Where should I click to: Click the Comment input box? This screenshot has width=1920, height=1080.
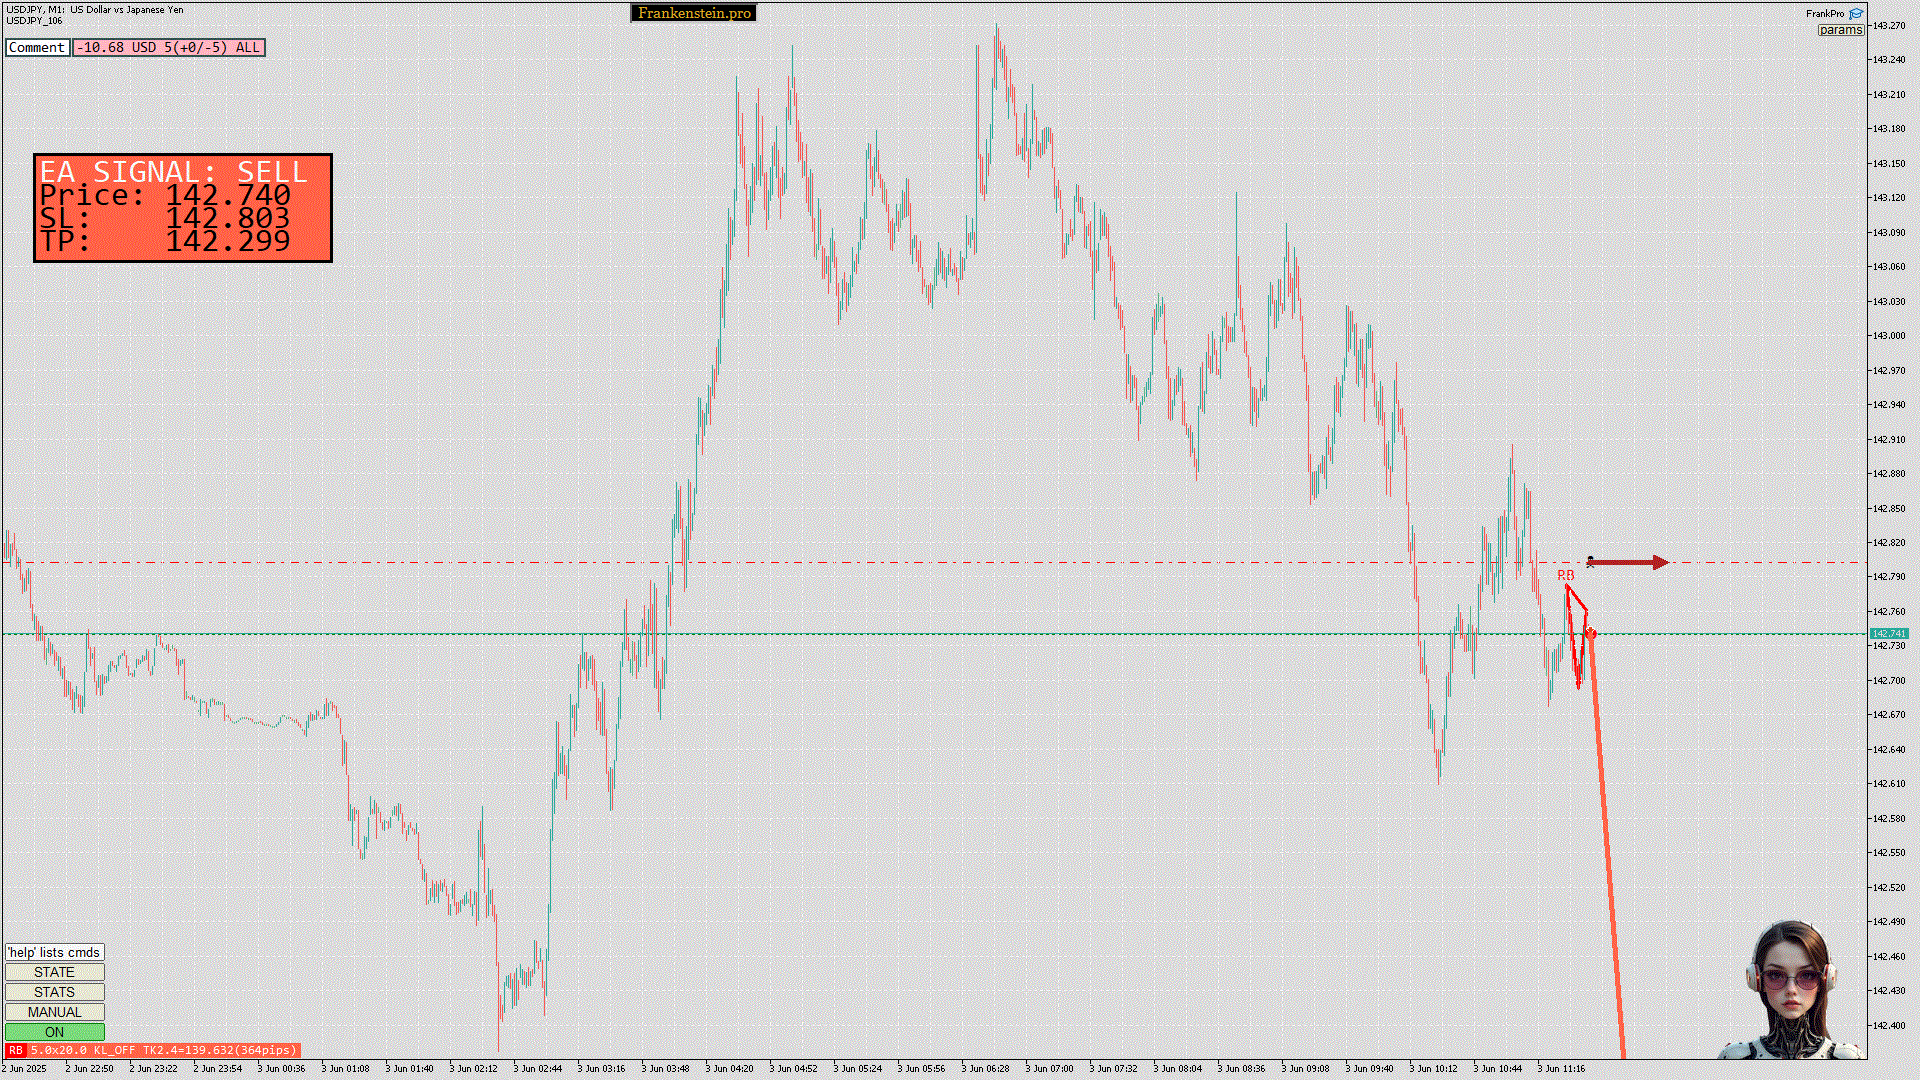(x=37, y=47)
